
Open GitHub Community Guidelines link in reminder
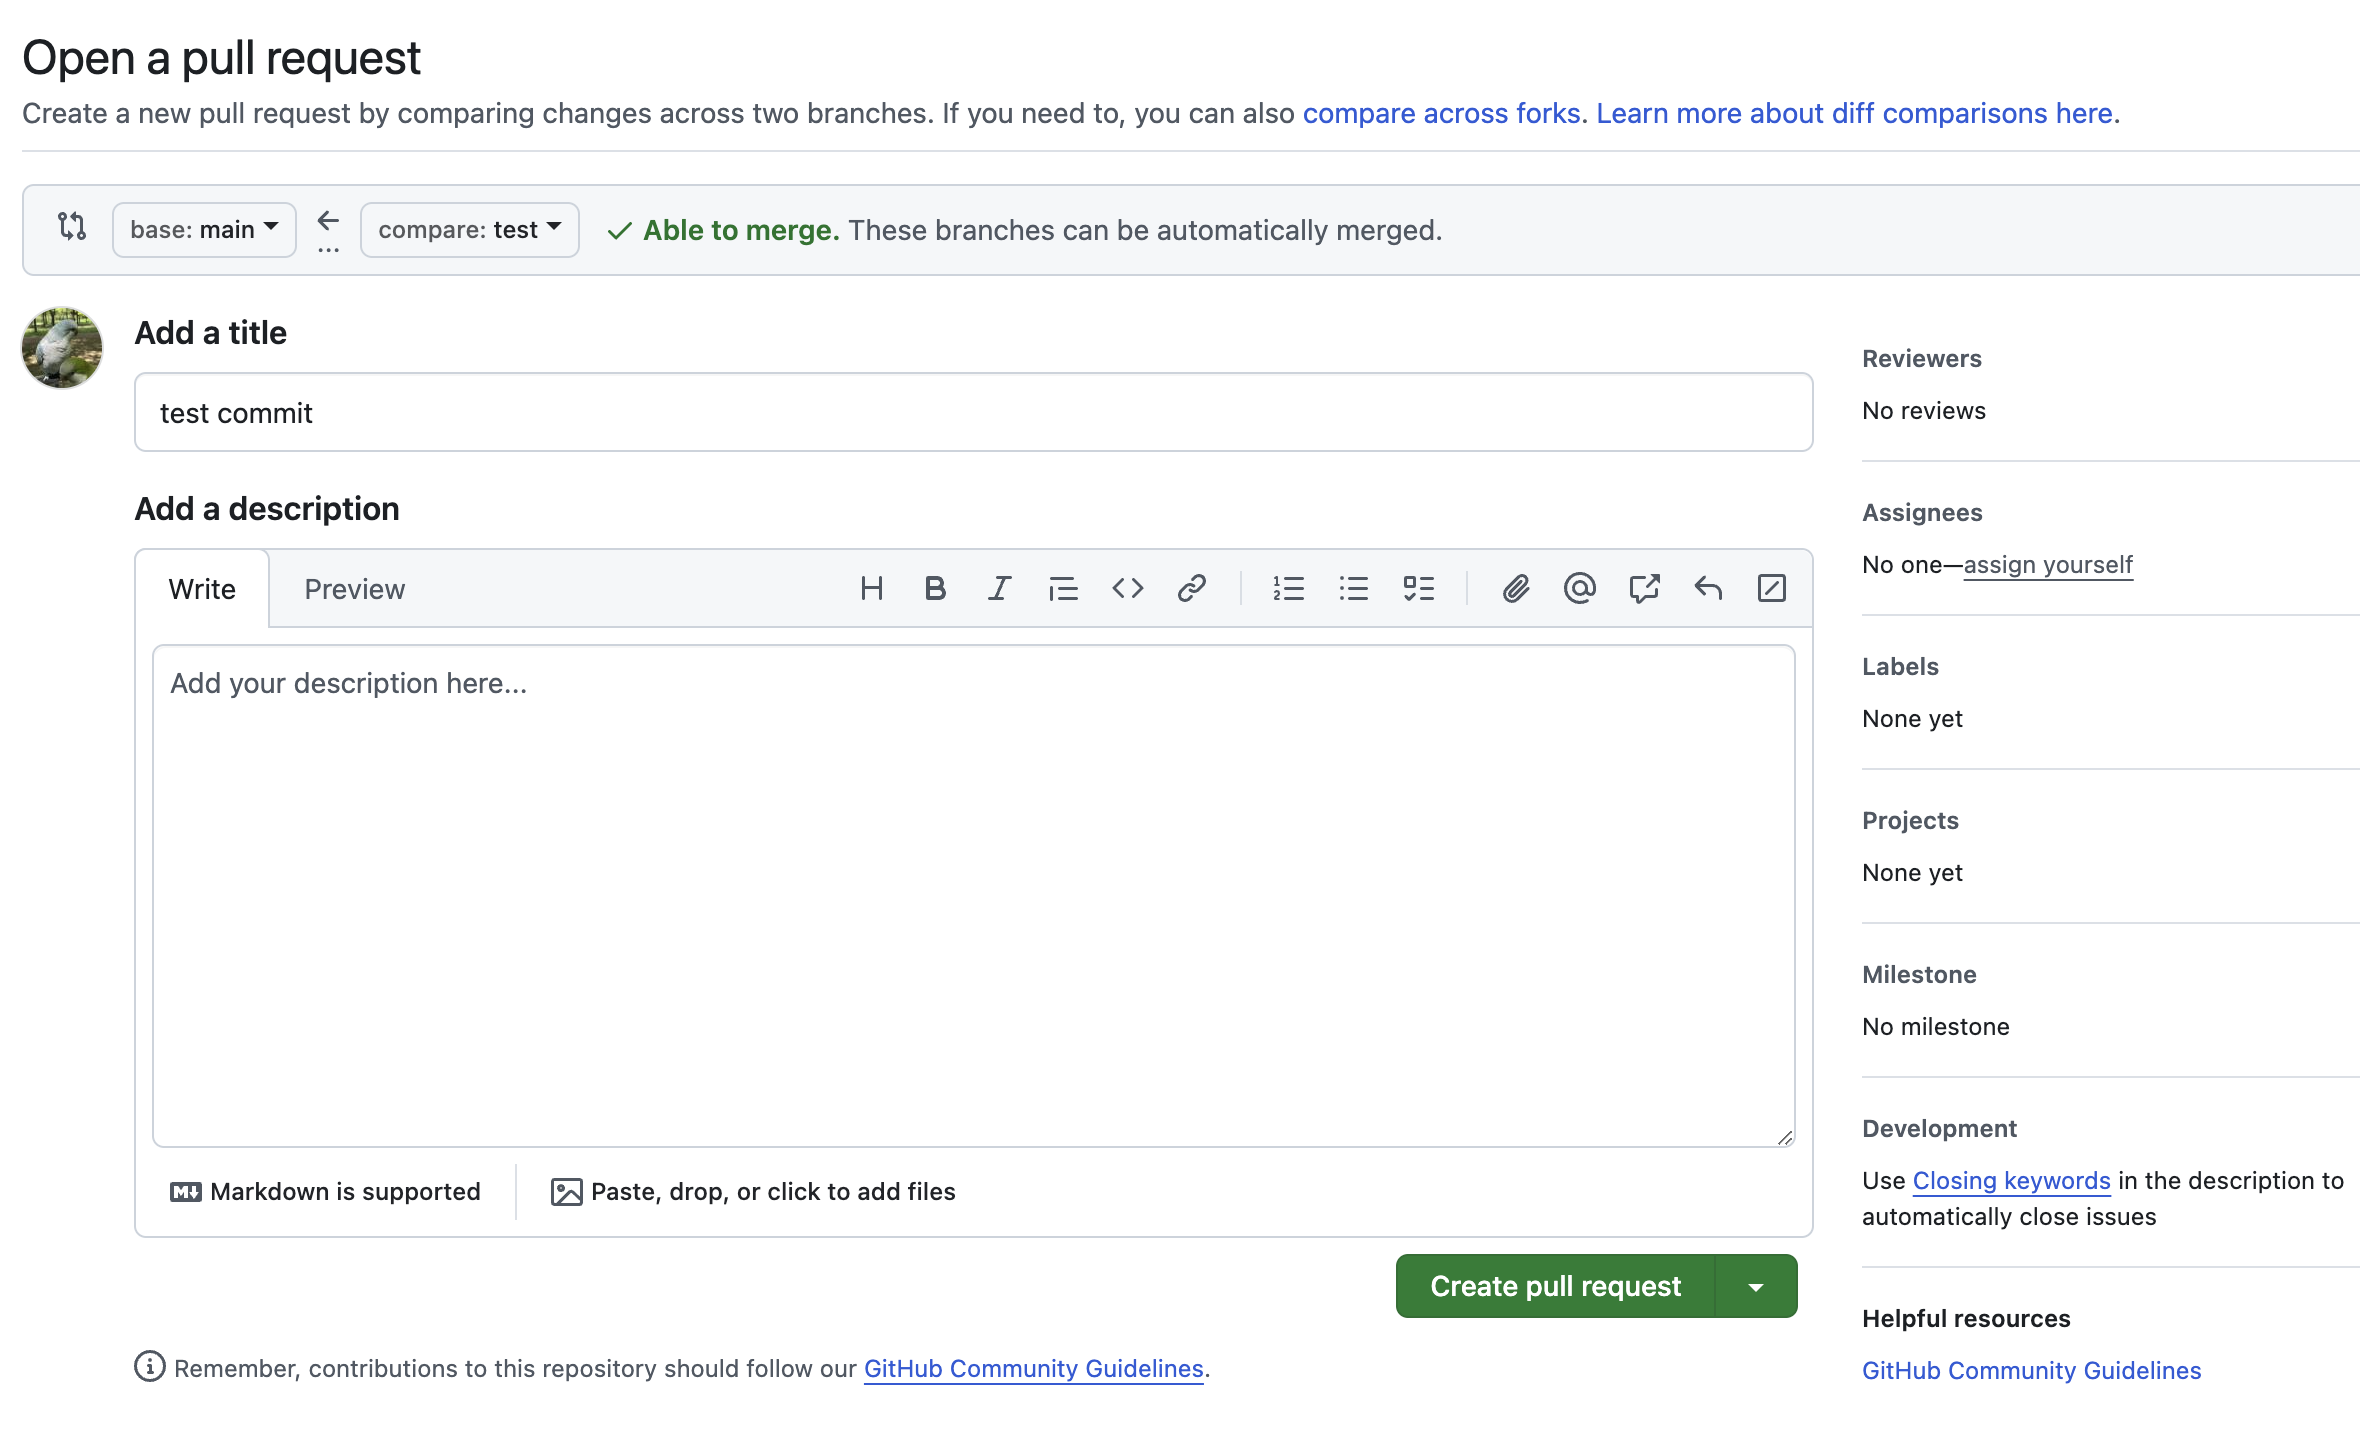[x=1034, y=1368]
